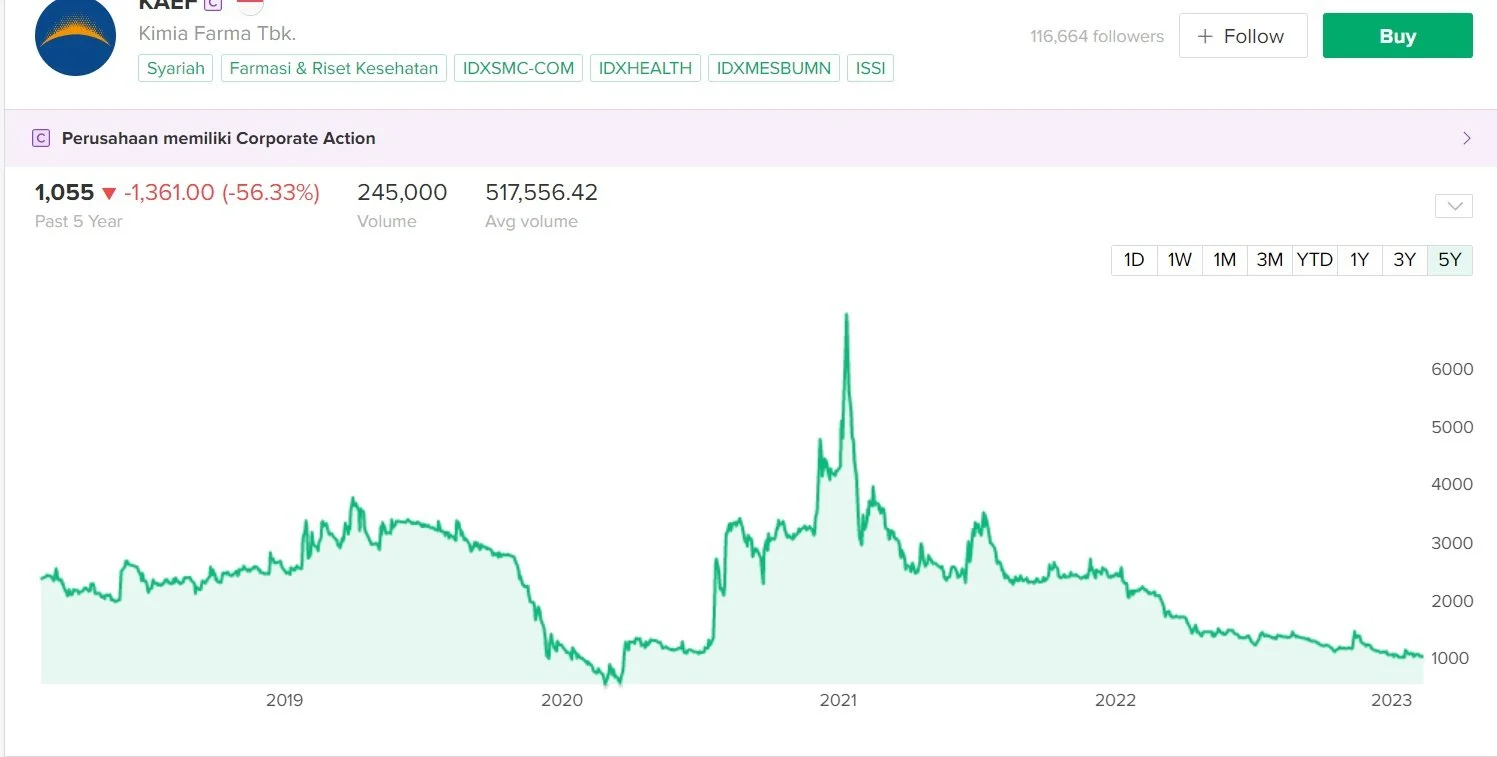Click the 2019 label on the chart x-axis
The height and width of the screenshot is (757, 1497).
[x=284, y=700]
